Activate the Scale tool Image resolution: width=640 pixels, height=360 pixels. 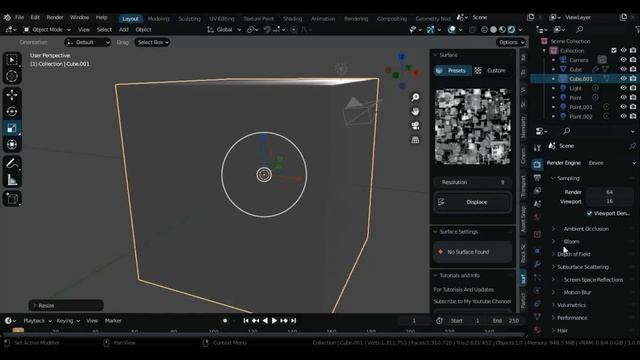[12, 128]
